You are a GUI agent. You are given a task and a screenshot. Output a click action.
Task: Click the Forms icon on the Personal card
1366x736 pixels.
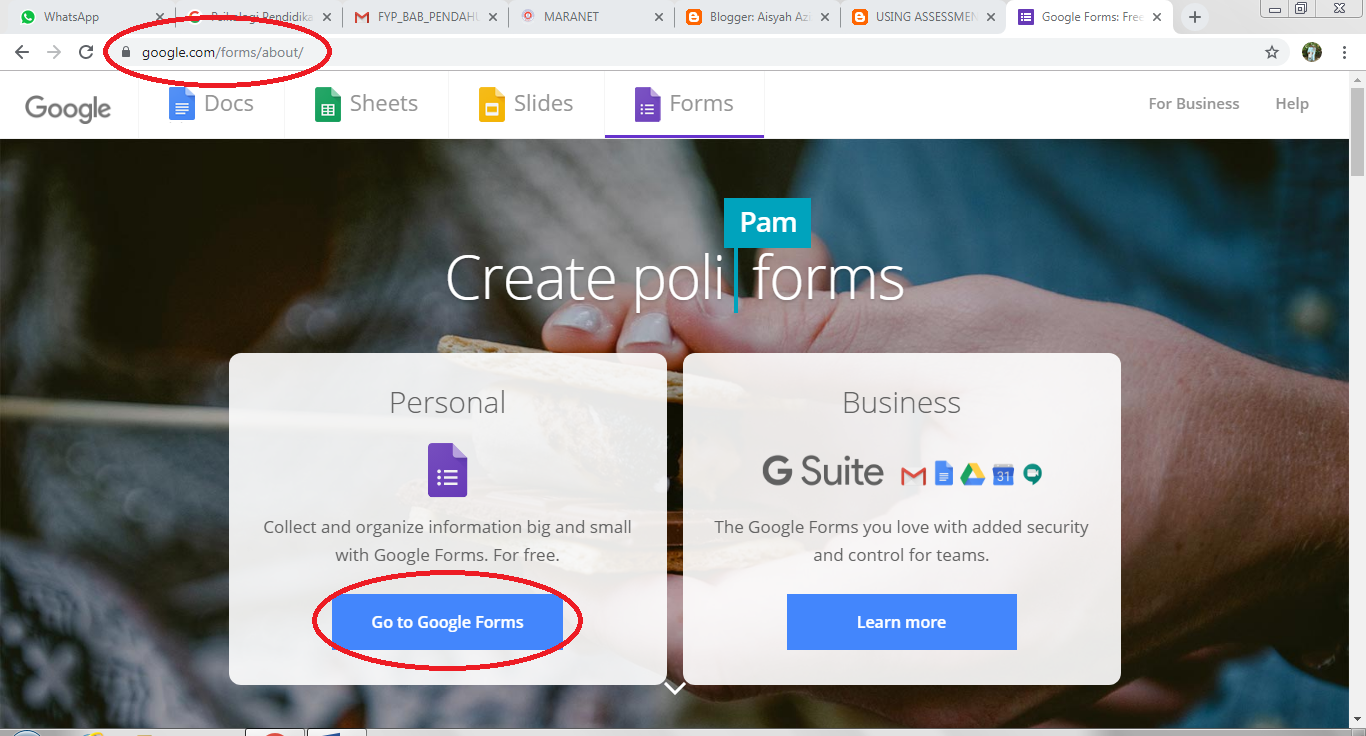pyautogui.click(x=447, y=470)
